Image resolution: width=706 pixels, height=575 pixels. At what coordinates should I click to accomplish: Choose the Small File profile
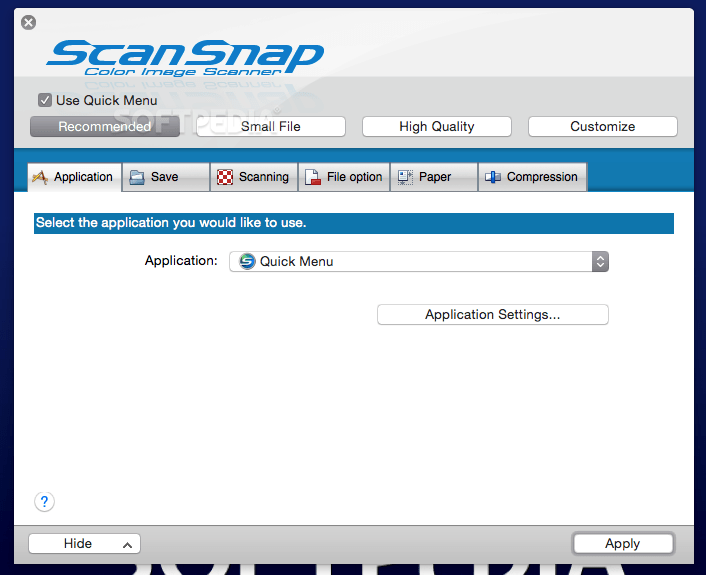click(271, 127)
